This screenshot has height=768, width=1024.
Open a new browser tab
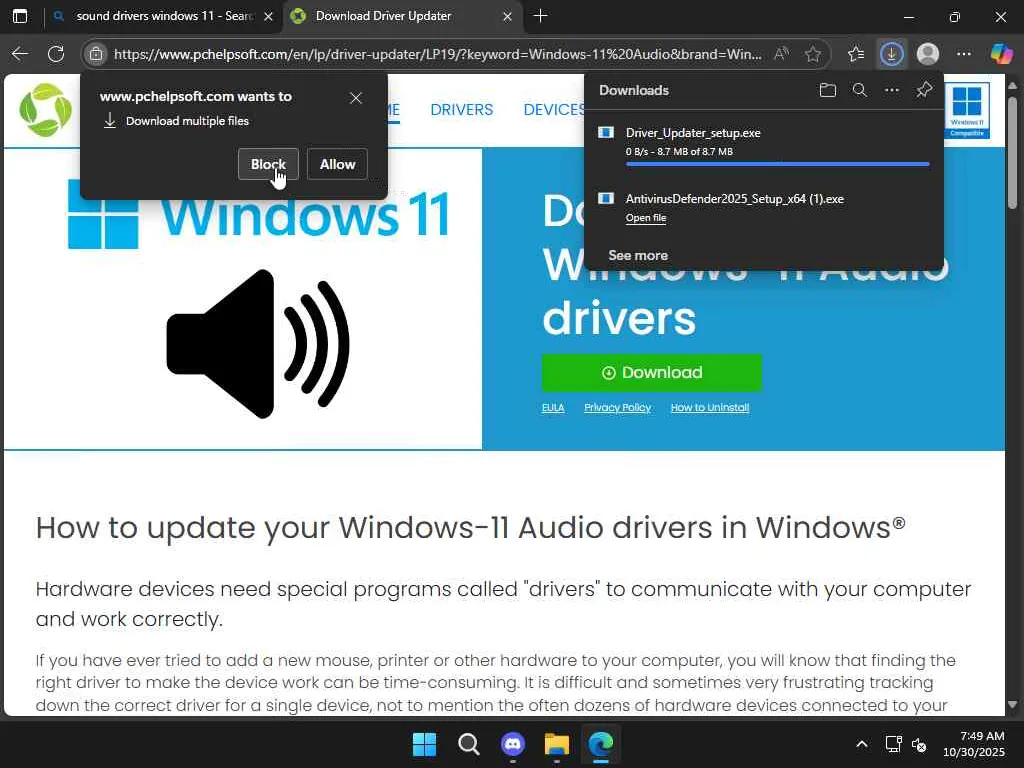tap(540, 16)
